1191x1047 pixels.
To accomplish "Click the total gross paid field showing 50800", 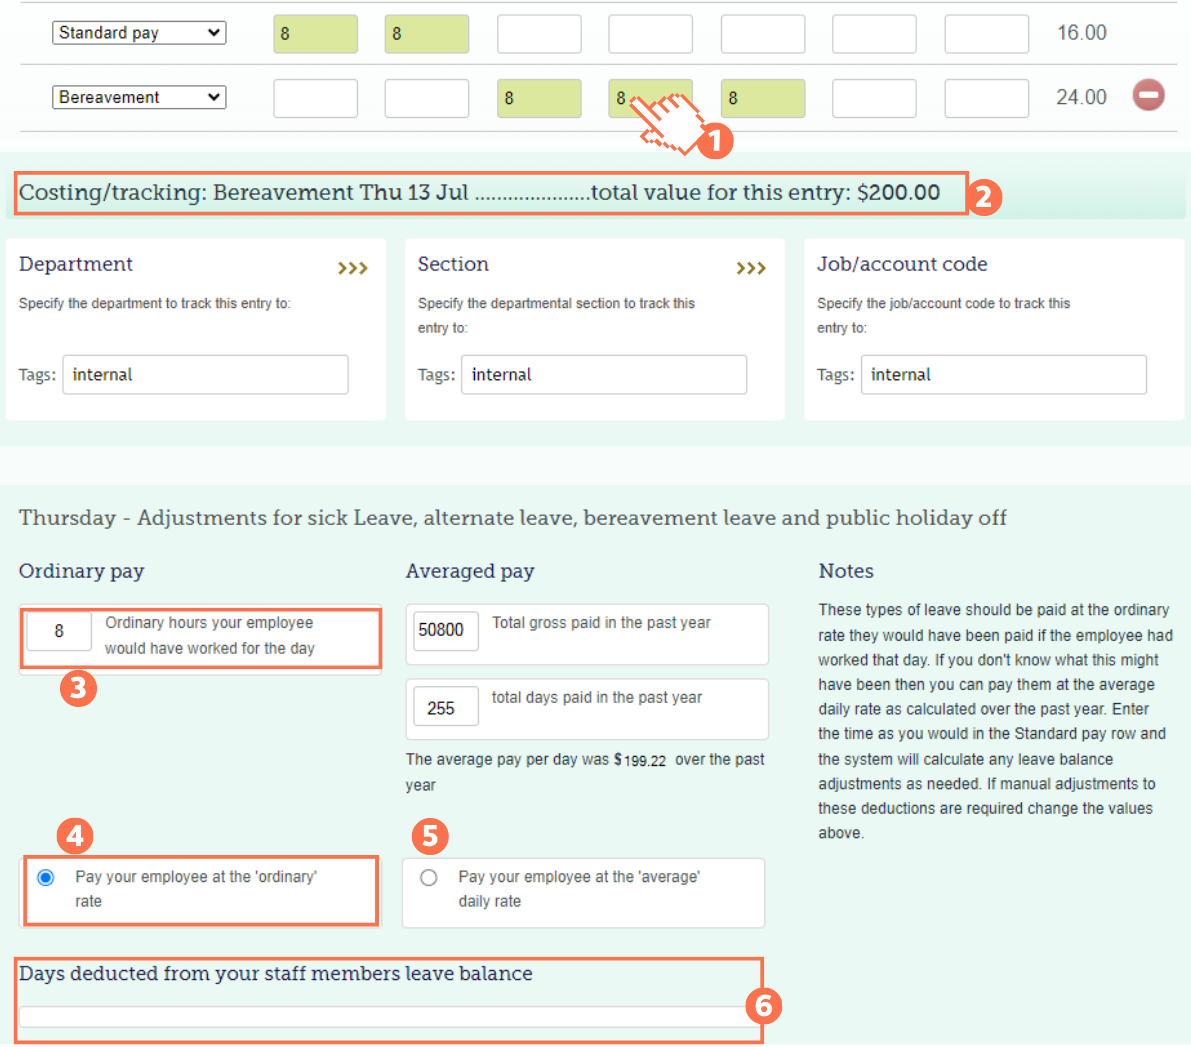I will tap(444, 631).
